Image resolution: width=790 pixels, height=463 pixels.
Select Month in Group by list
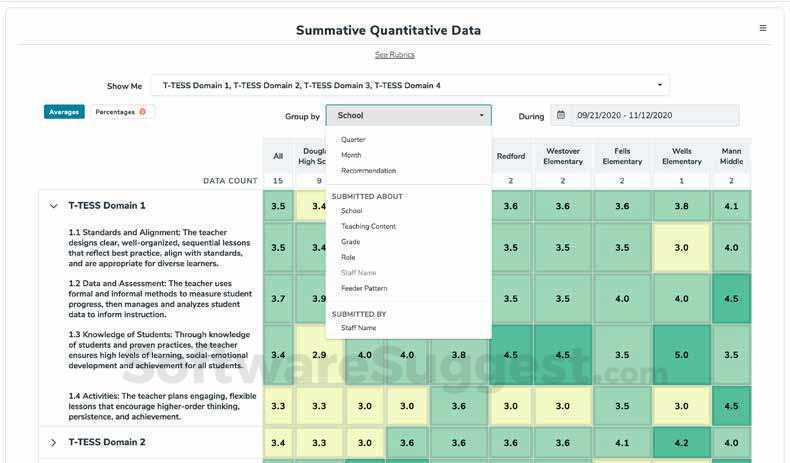[x=351, y=155]
